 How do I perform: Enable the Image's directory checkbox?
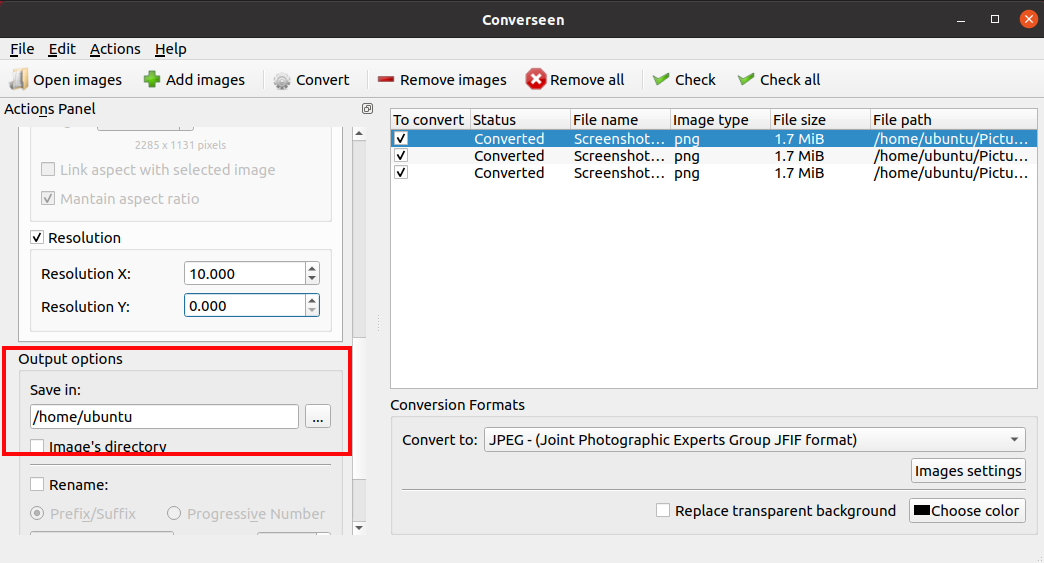tap(37, 446)
